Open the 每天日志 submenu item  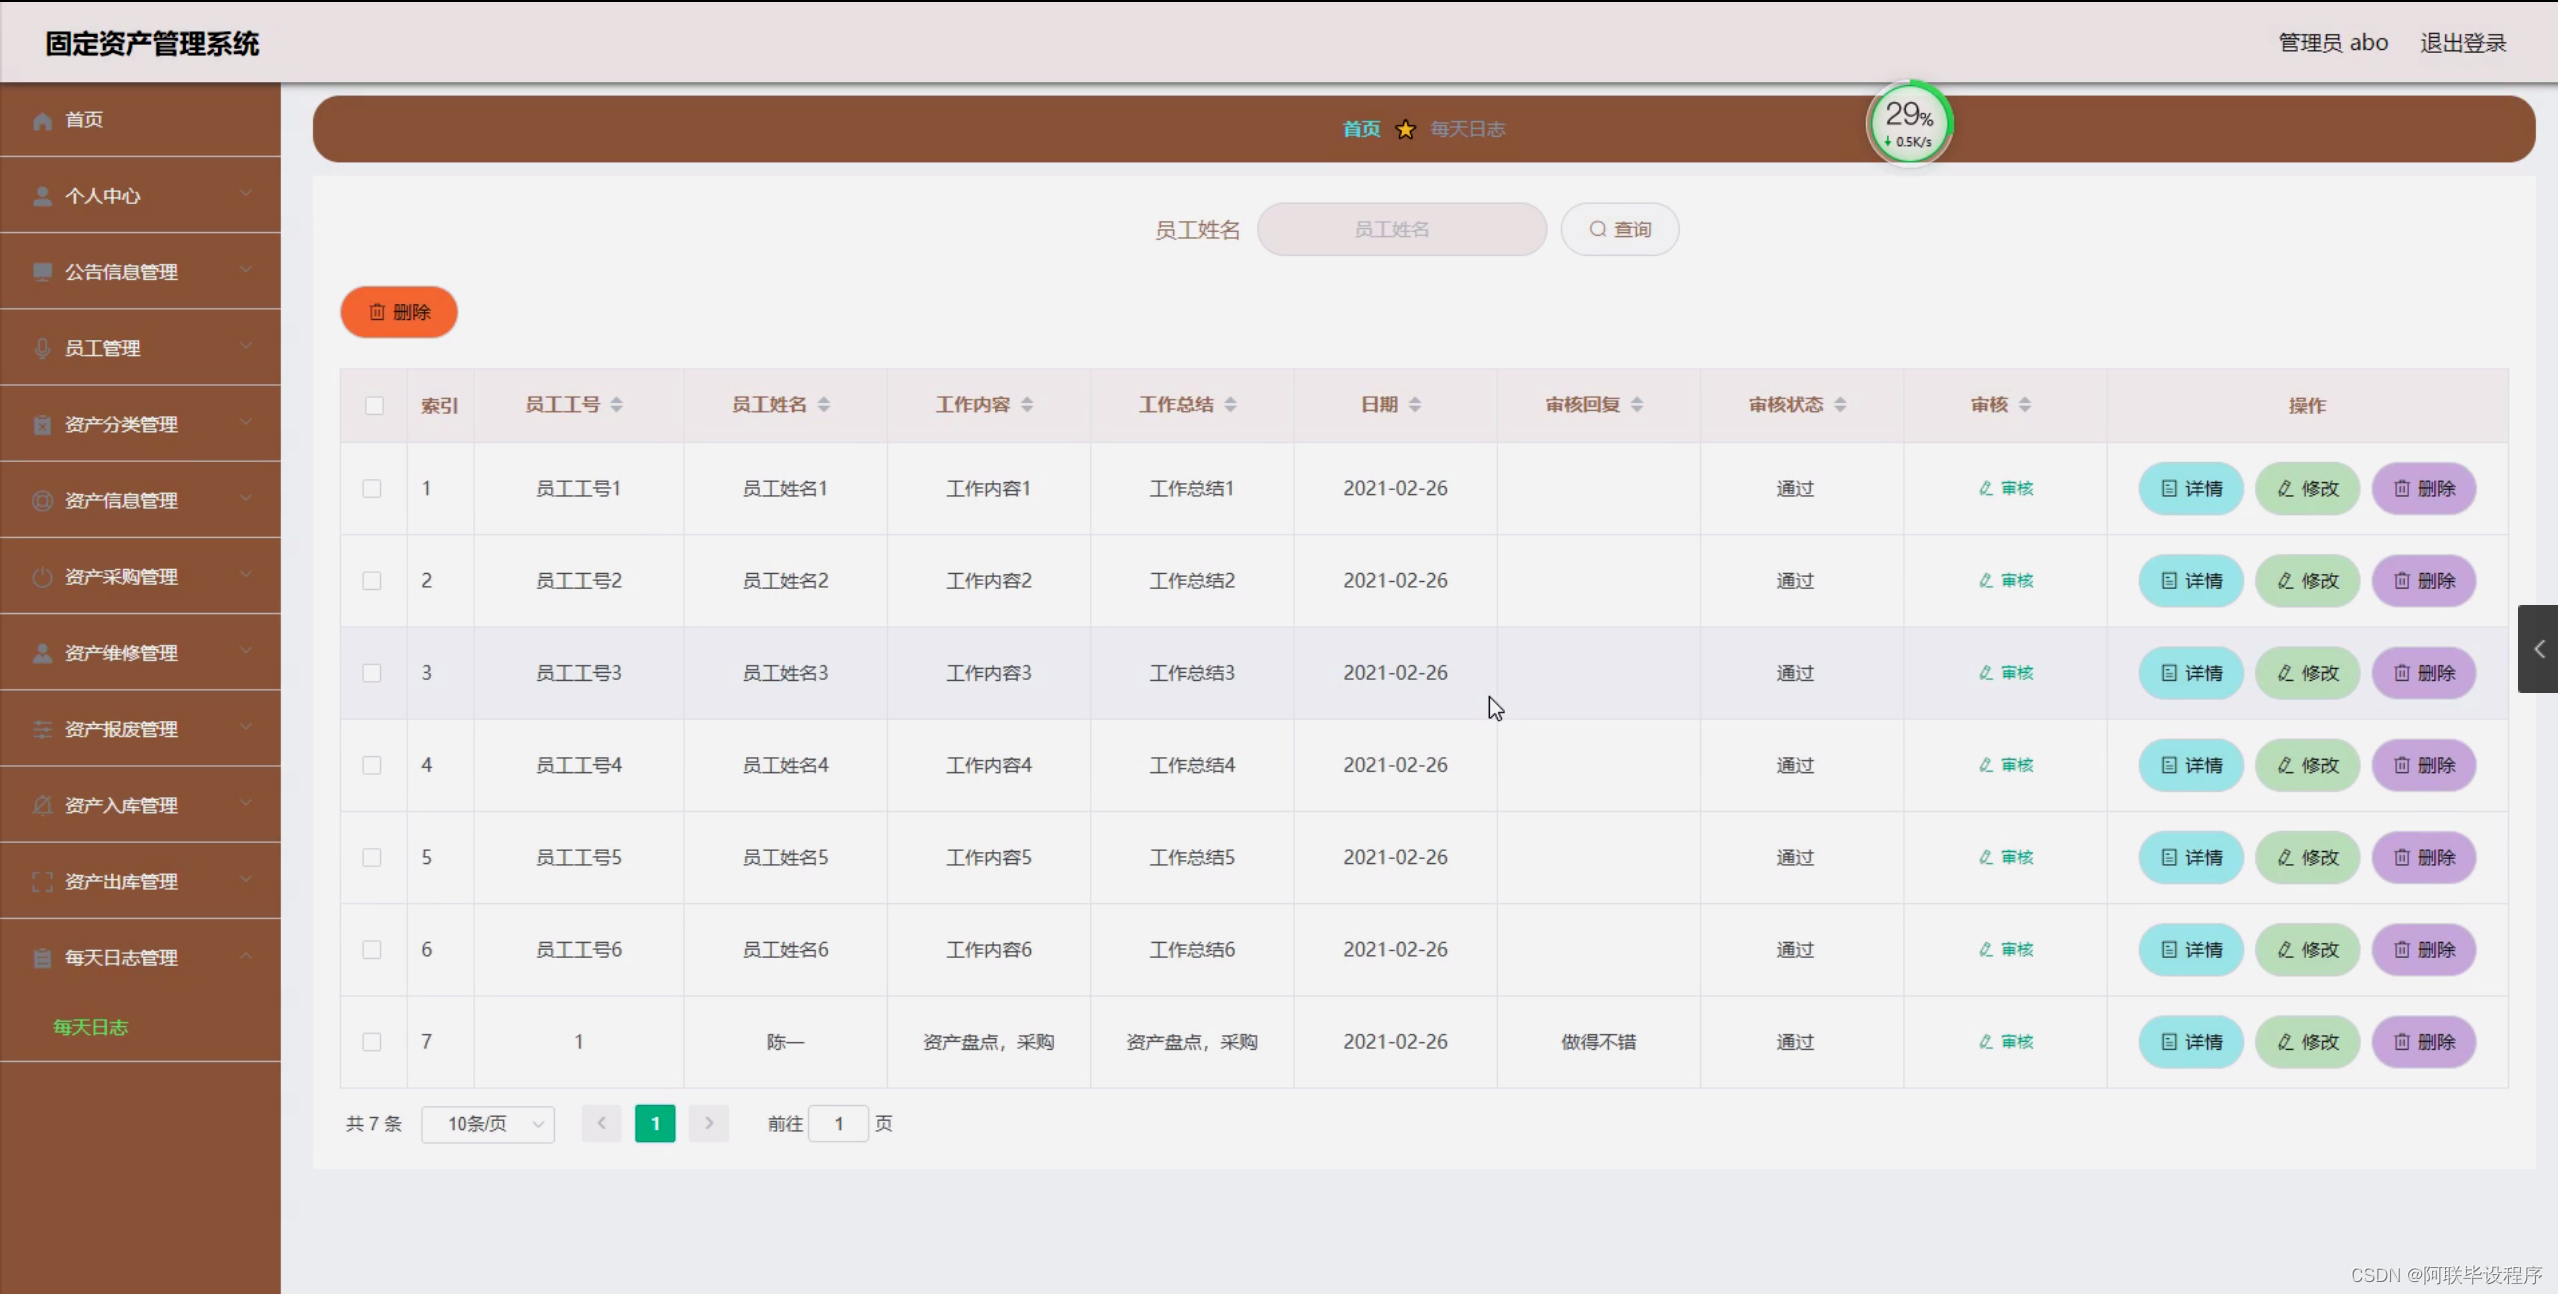(x=90, y=1027)
